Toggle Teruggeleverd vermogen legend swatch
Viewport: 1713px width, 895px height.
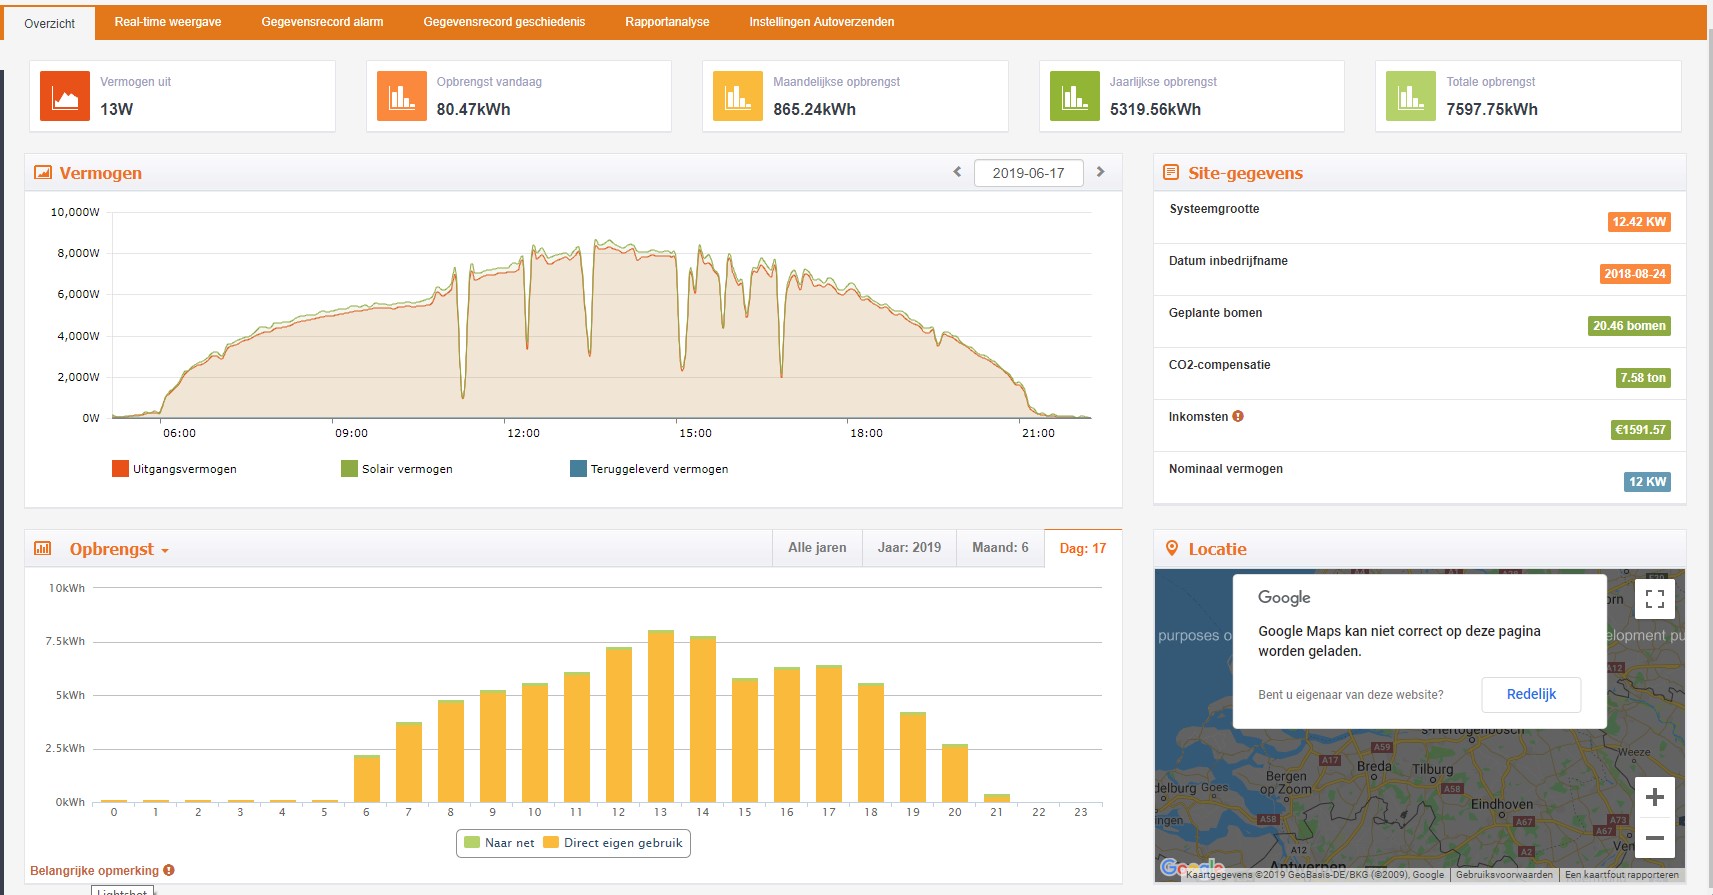tap(578, 468)
